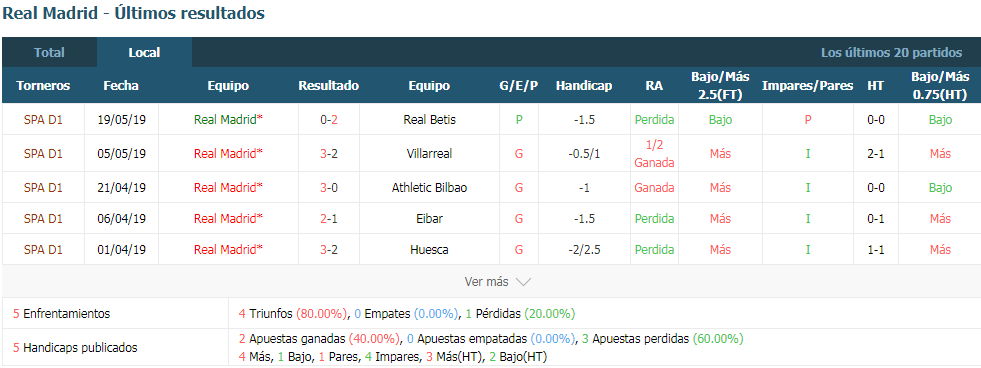Open the Eibar team link
This screenshot has height=368, width=981.
click(429, 219)
